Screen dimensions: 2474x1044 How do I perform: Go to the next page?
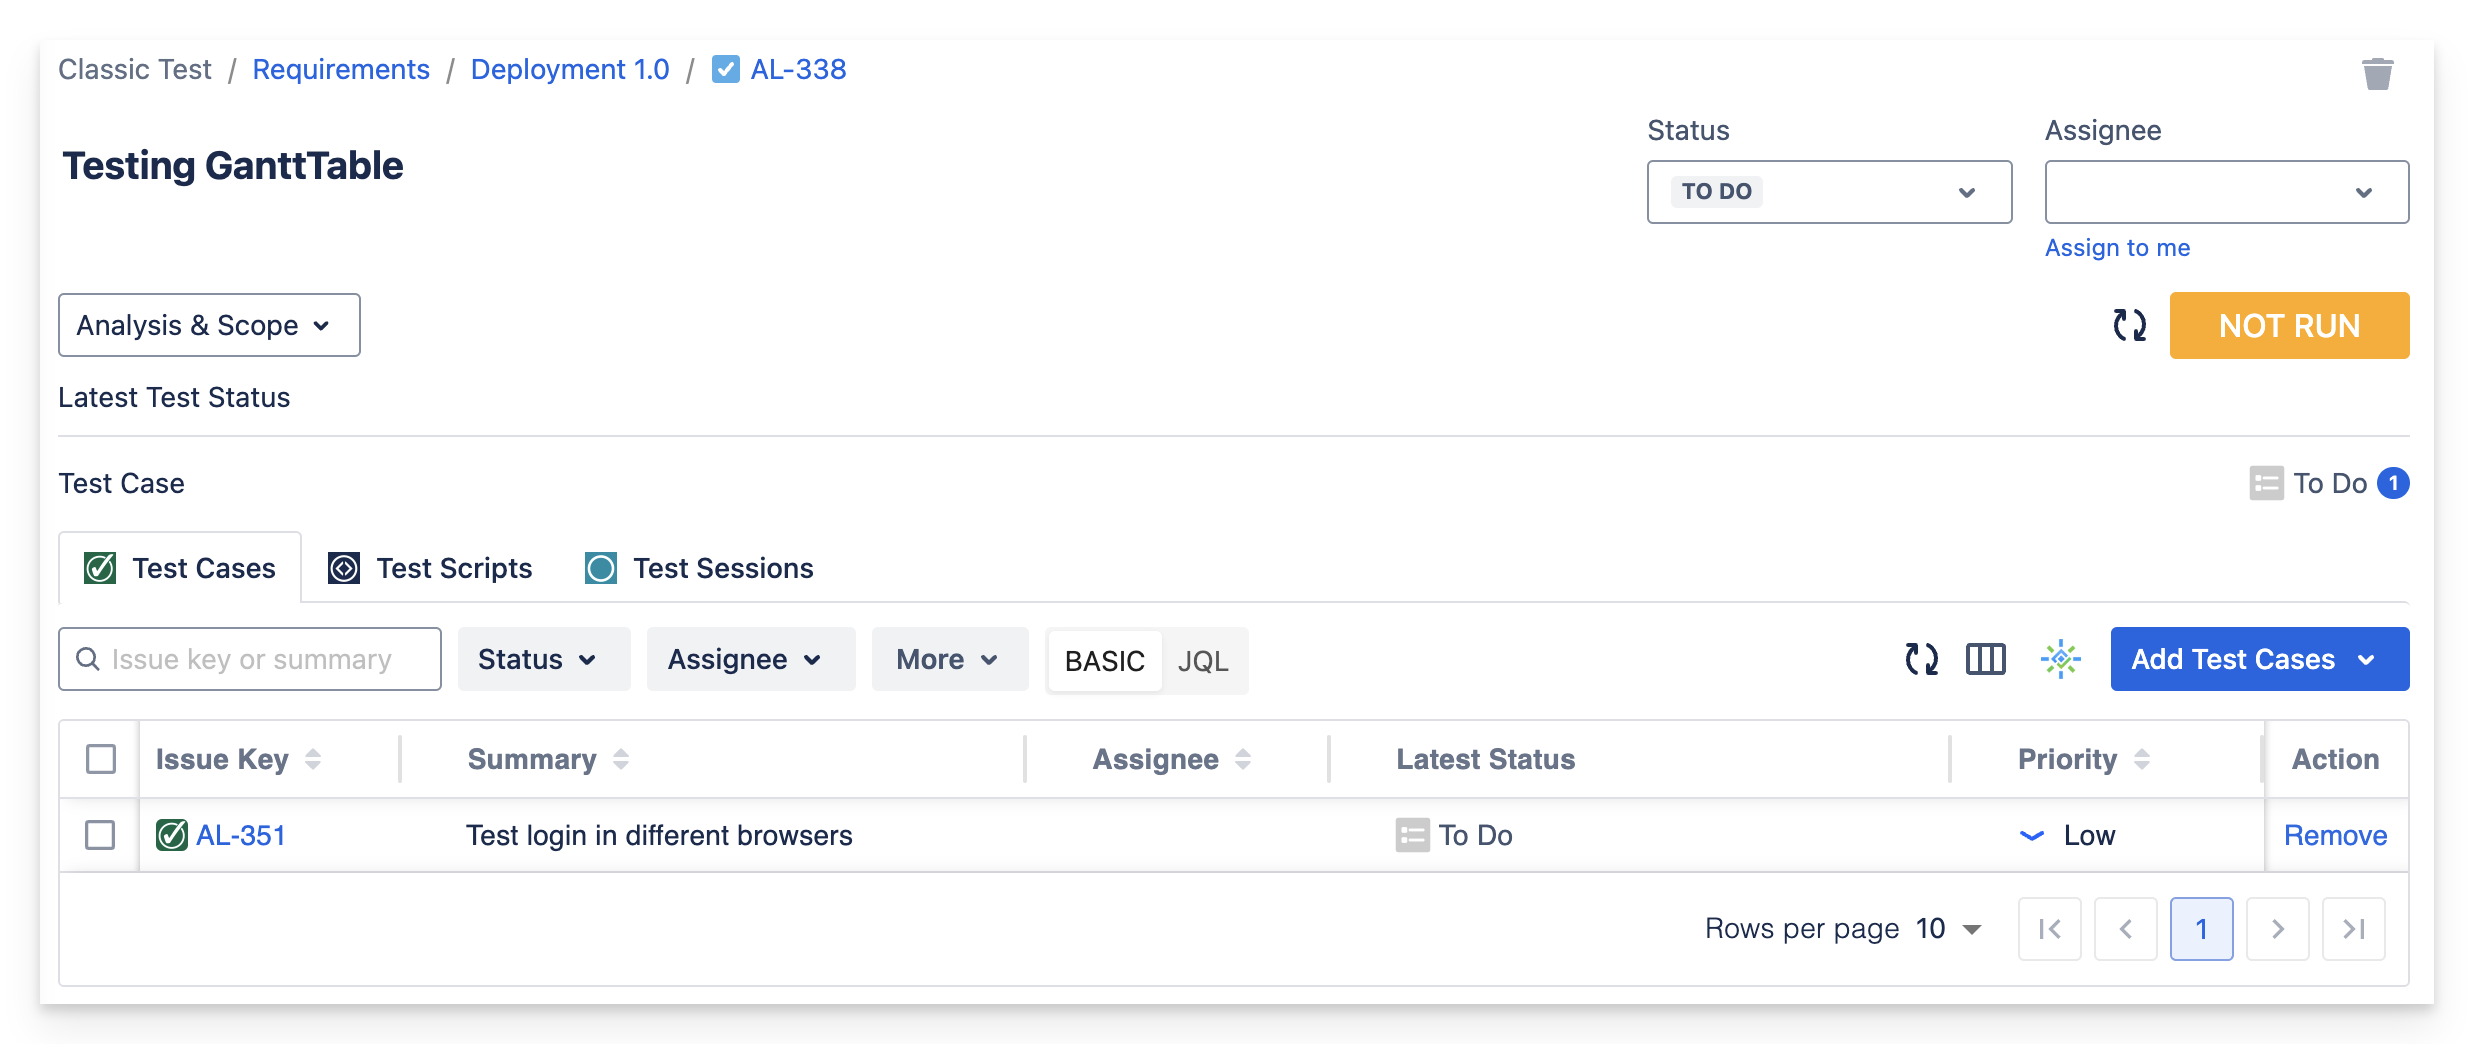[2277, 929]
